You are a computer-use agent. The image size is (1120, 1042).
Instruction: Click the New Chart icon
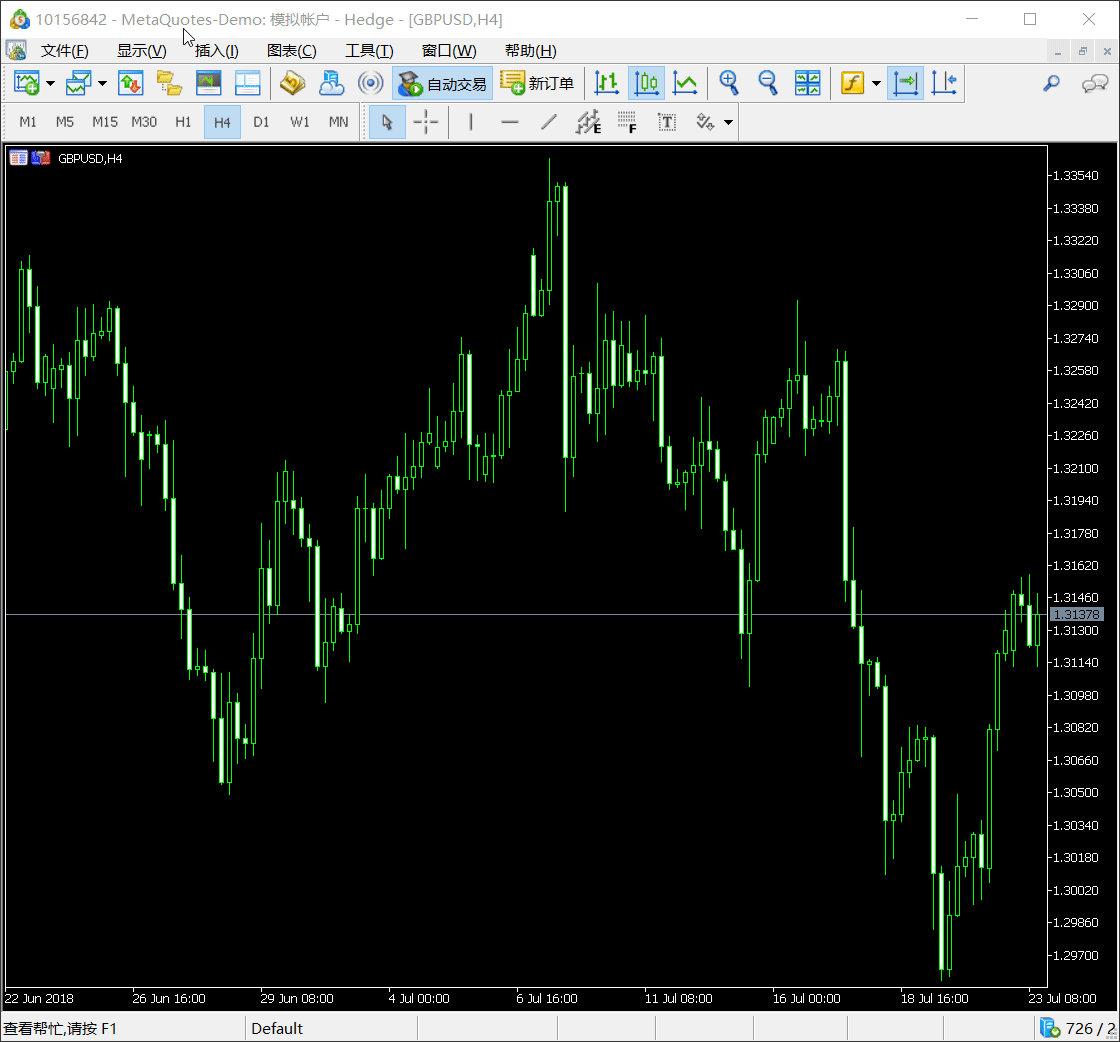(x=27, y=84)
